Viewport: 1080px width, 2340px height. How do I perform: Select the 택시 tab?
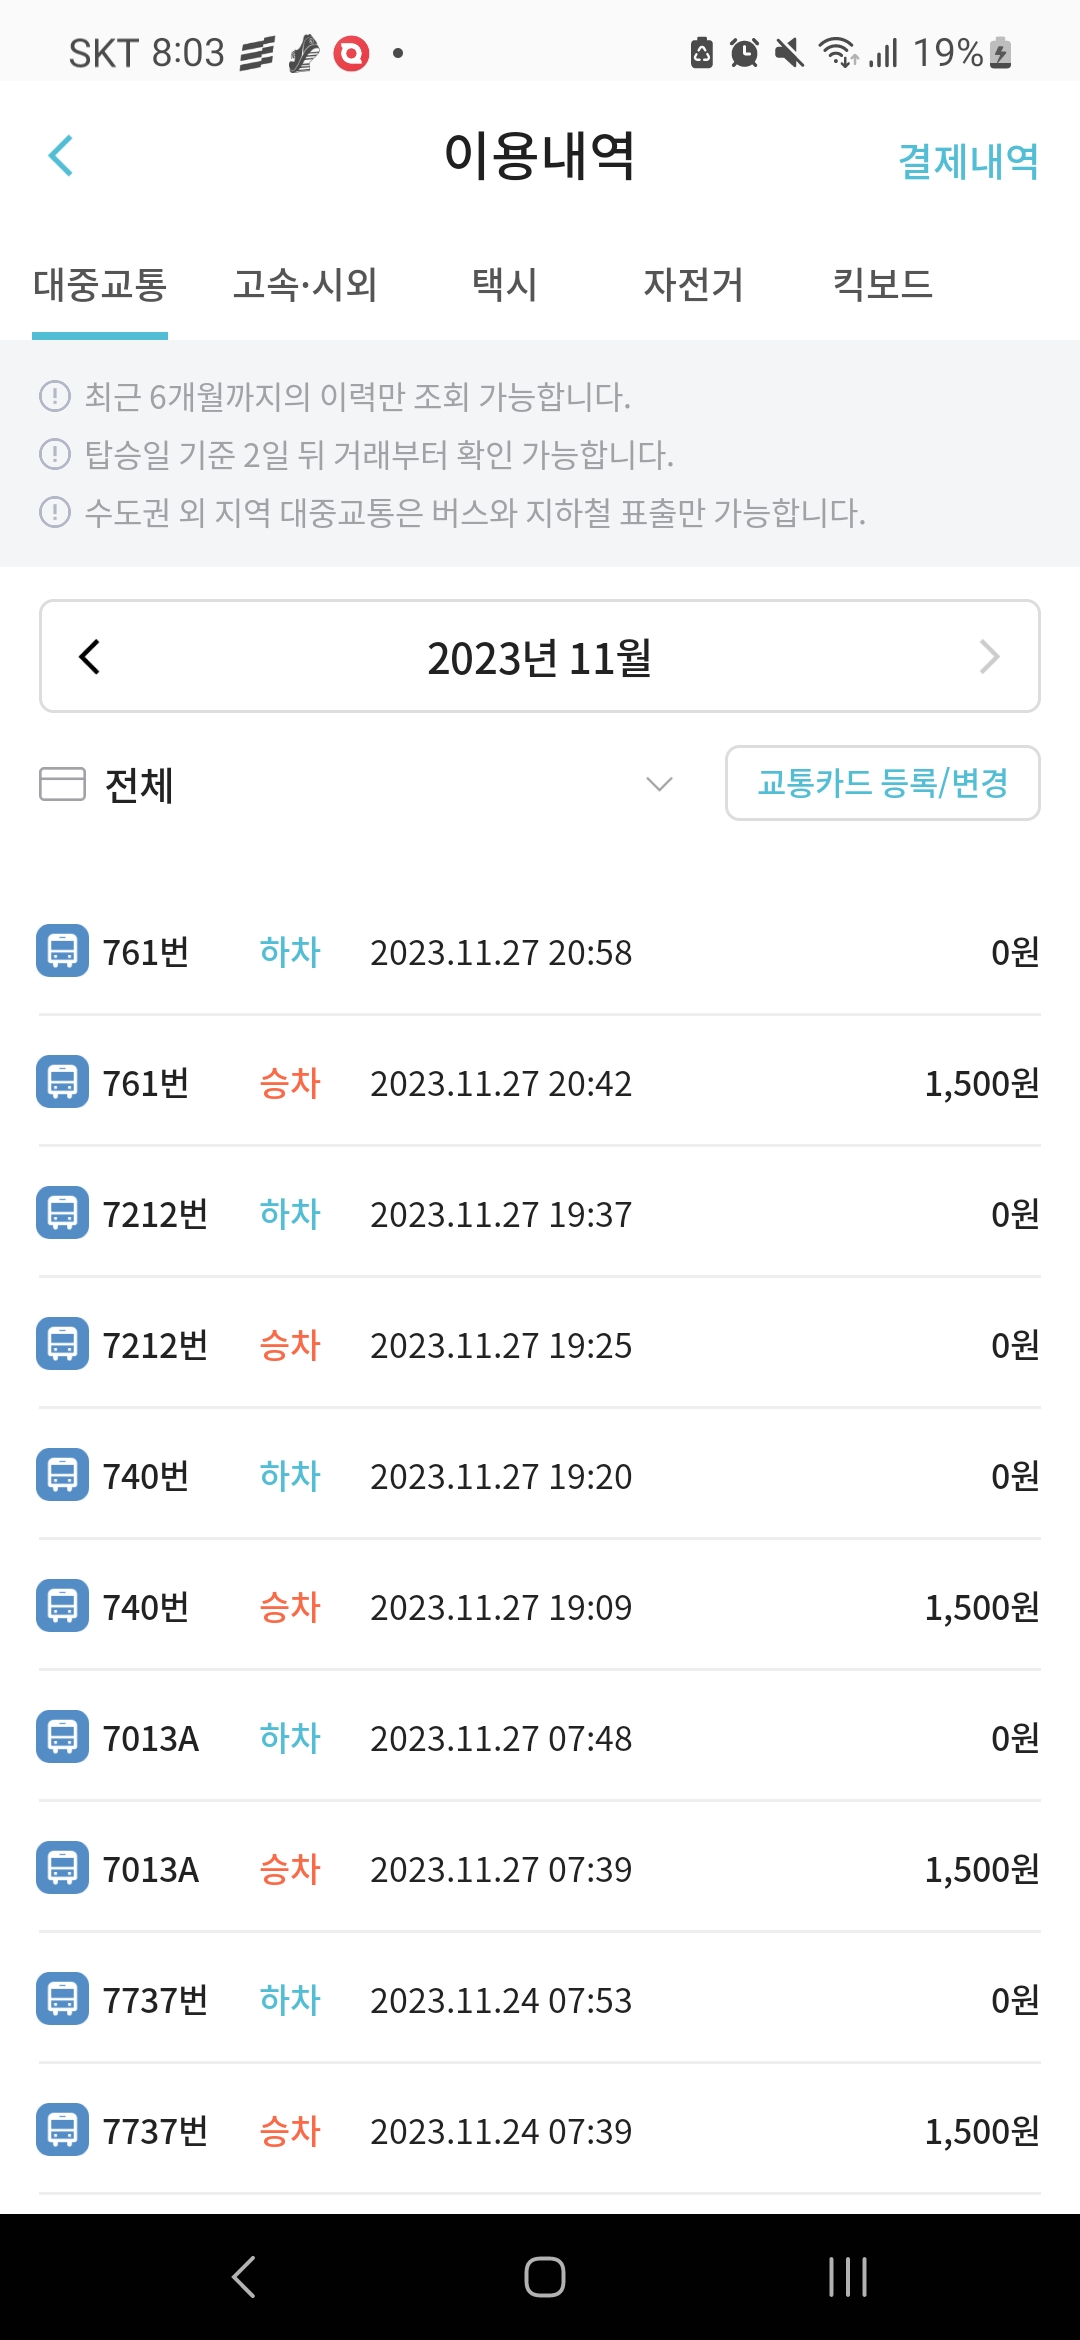(504, 285)
